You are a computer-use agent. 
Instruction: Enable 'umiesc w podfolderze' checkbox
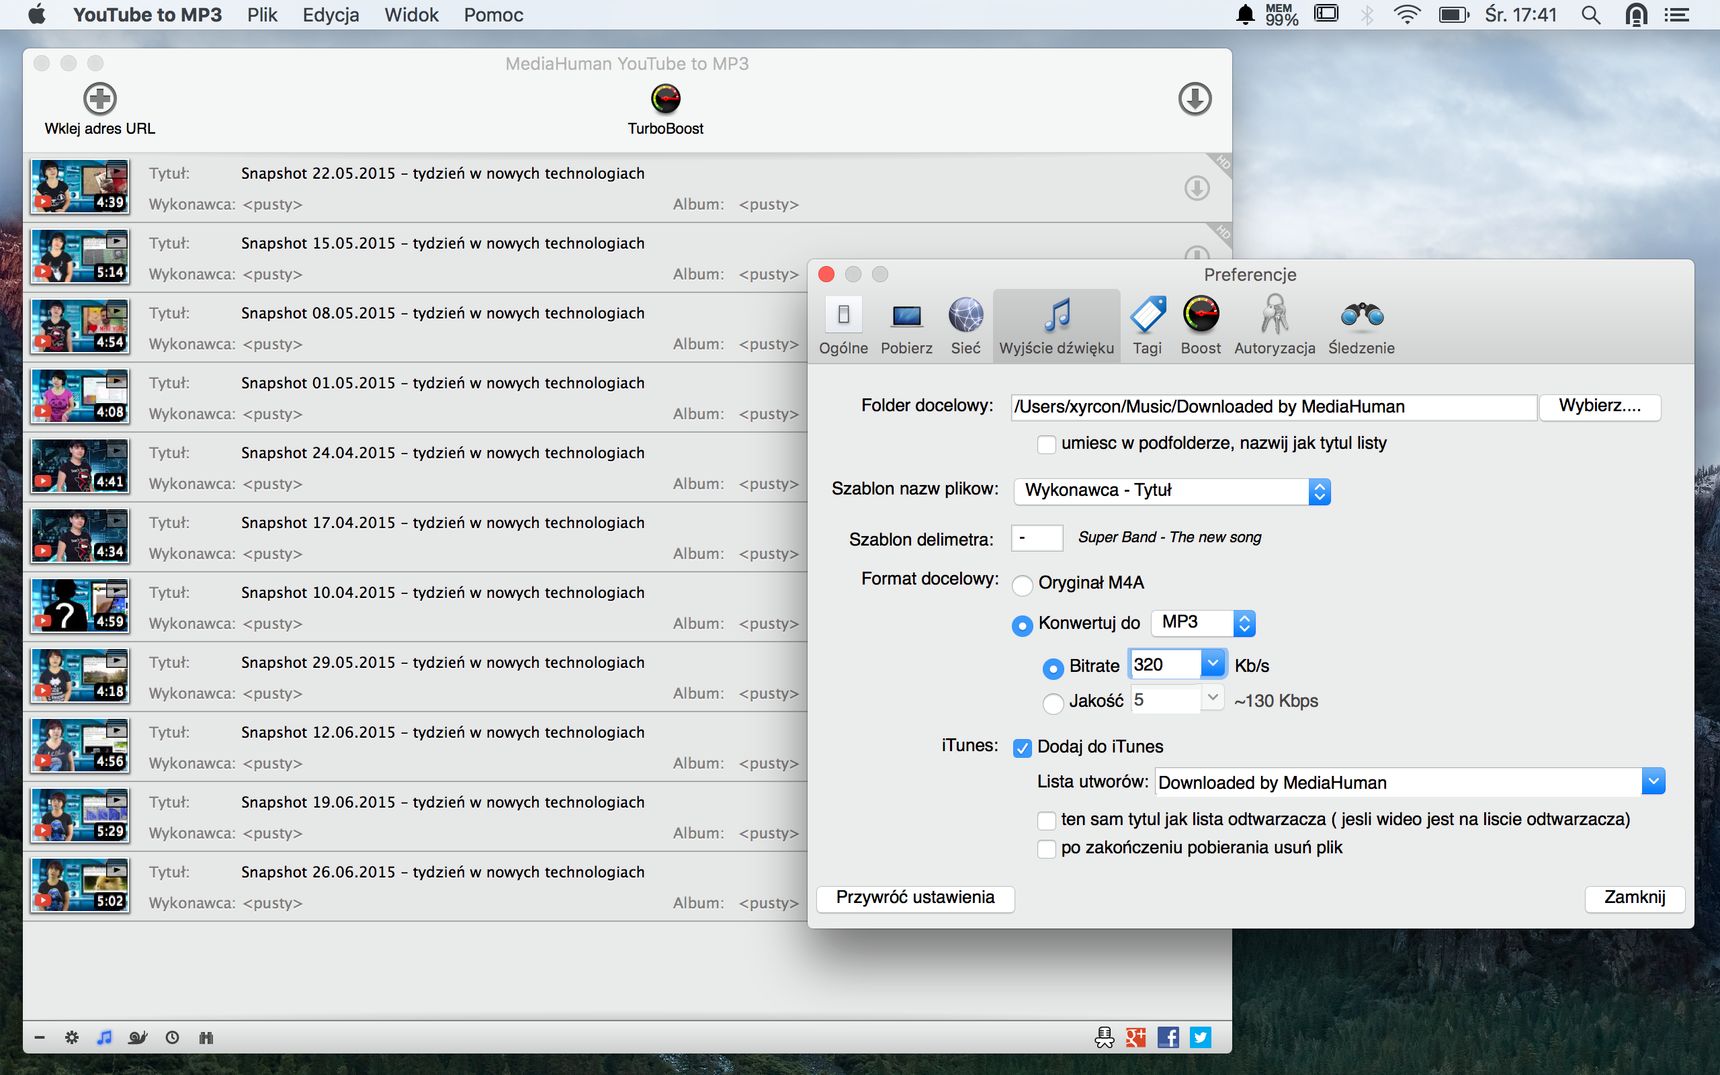1046,444
